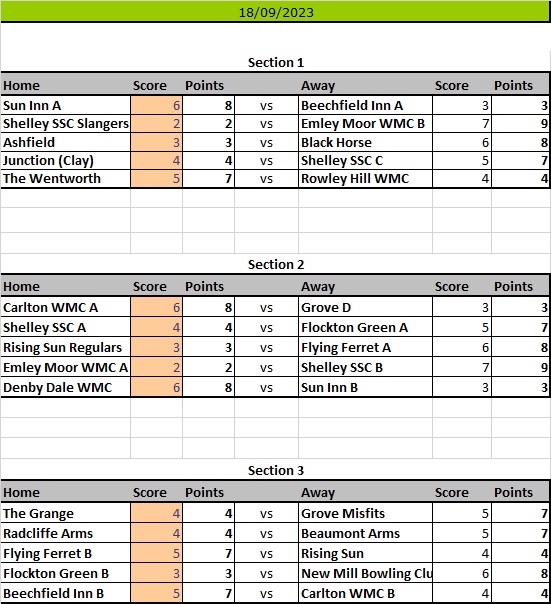The width and height of the screenshot is (551, 604).
Task: Select the Section 3 heading
Action: pos(276,471)
